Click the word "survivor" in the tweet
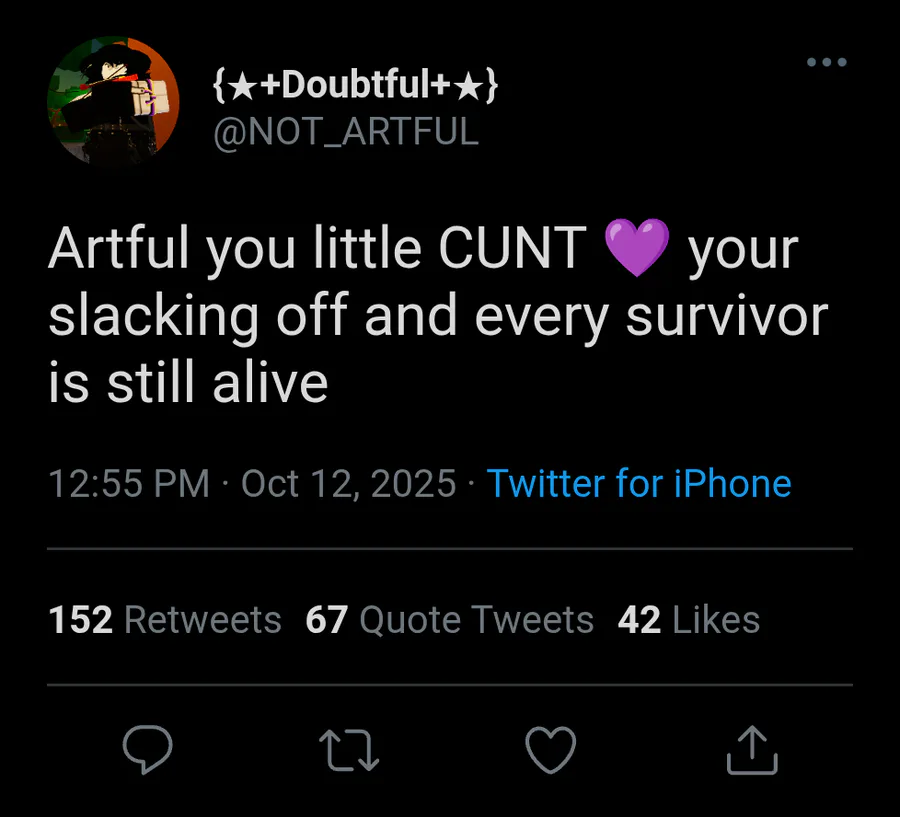 [727, 316]
